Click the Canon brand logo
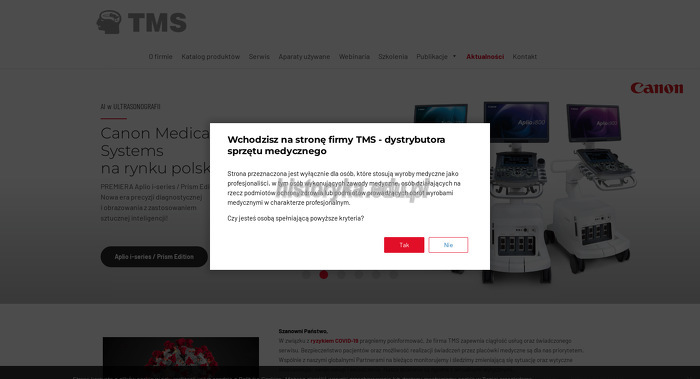Viewport: 700px width, 379px height. pyautogui.click(x=657, y=88)
